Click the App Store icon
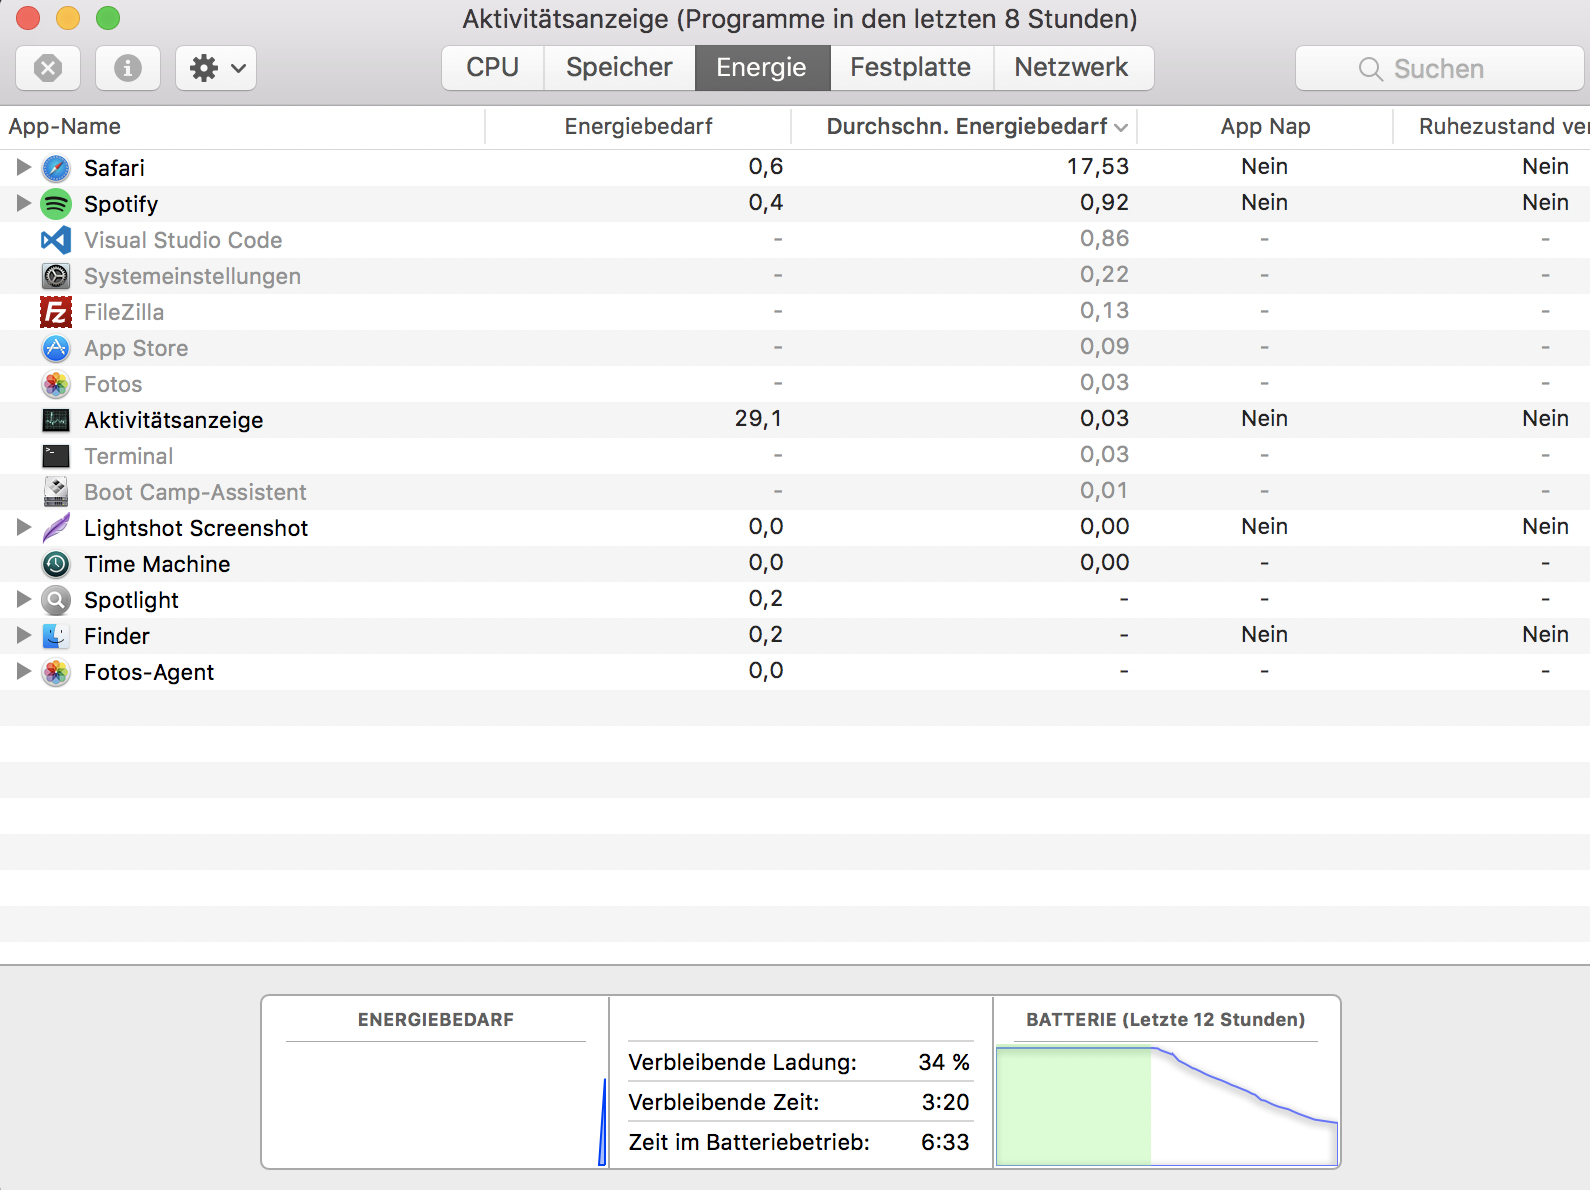Image resolution: width=1590 pixels, height=1190 pixels. tap(56, 348)
